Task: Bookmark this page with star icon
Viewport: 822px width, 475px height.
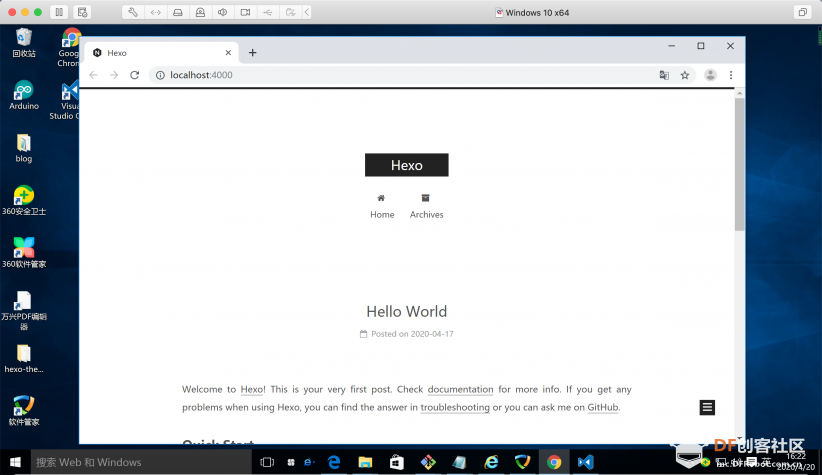Action: (685, 75)
